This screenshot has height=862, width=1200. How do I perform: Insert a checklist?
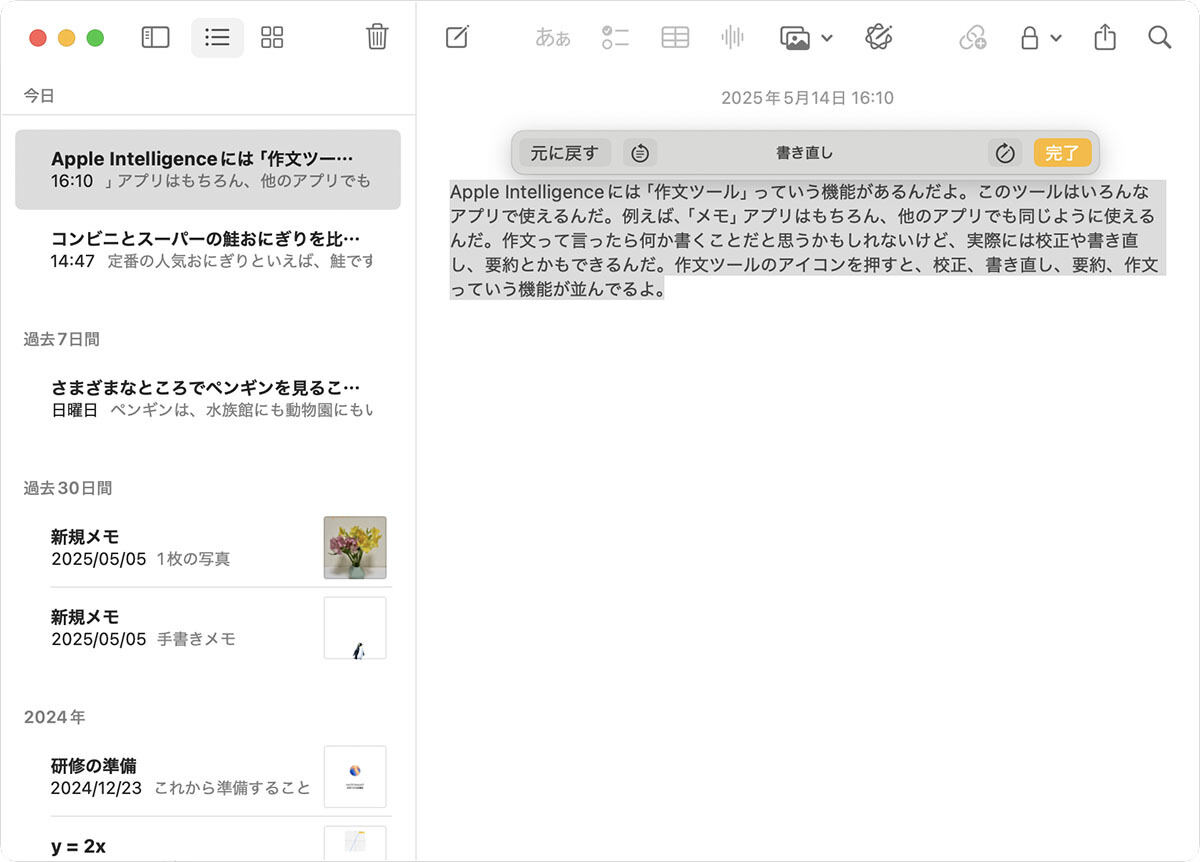(x=615, y=38)
